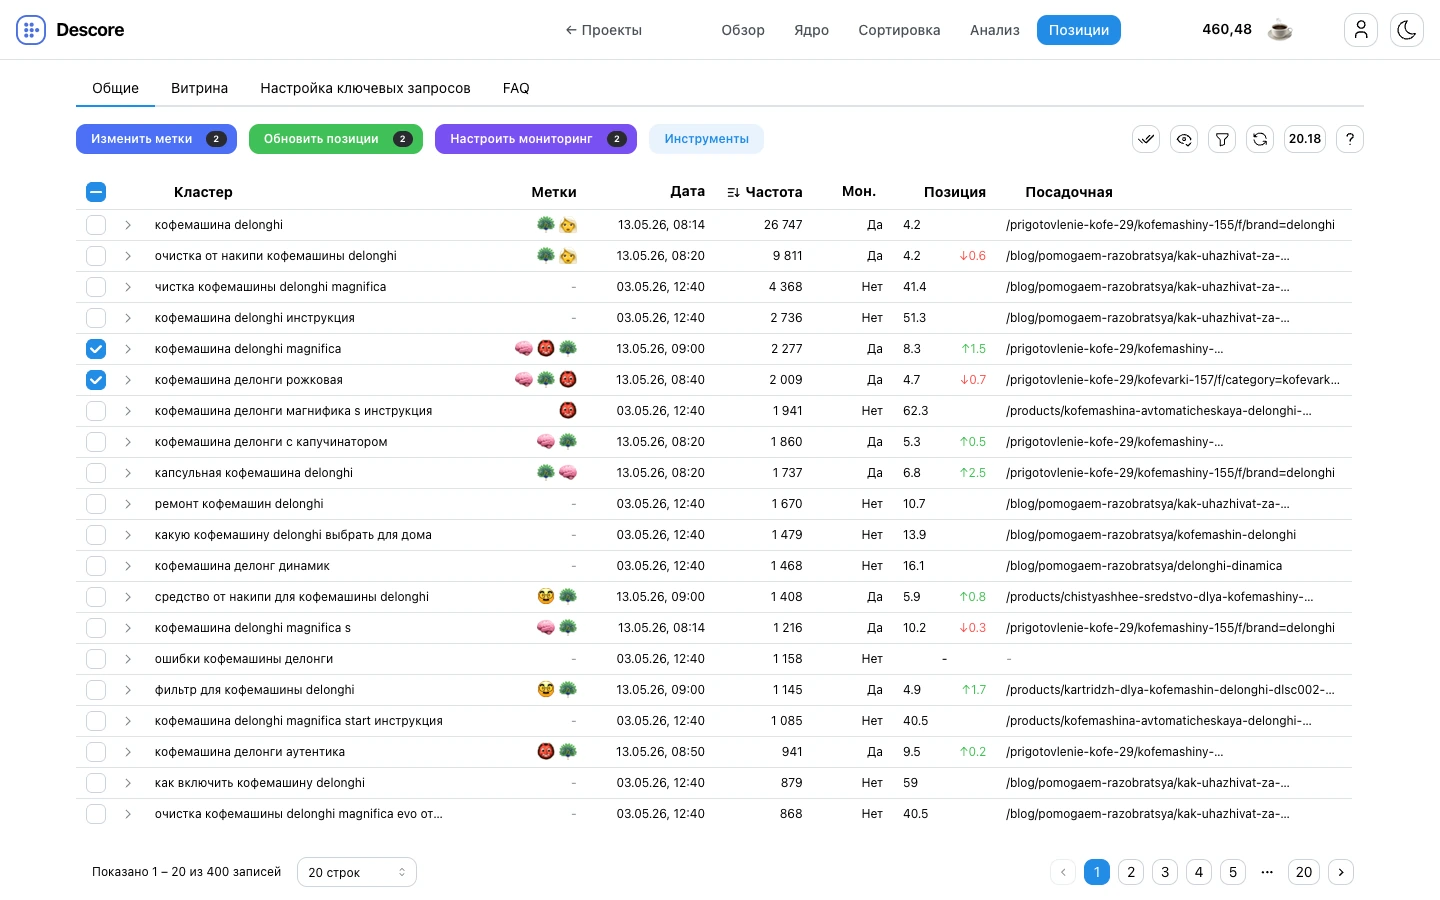Image resolution: width=1440 pixels, height=900 pixels.
Task: Click the refresh arrows icon
Action: pos(1260,139)
